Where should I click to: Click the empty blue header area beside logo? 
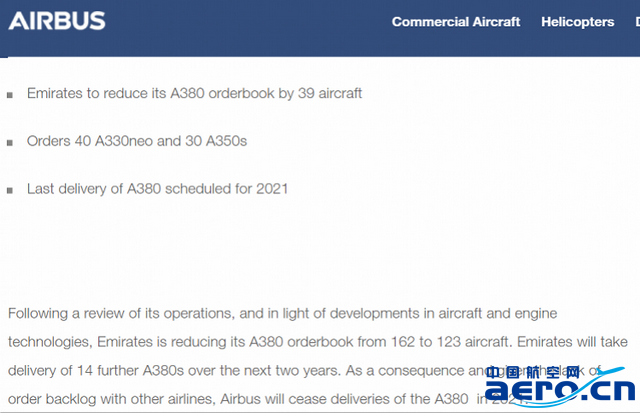click(245, 24)
